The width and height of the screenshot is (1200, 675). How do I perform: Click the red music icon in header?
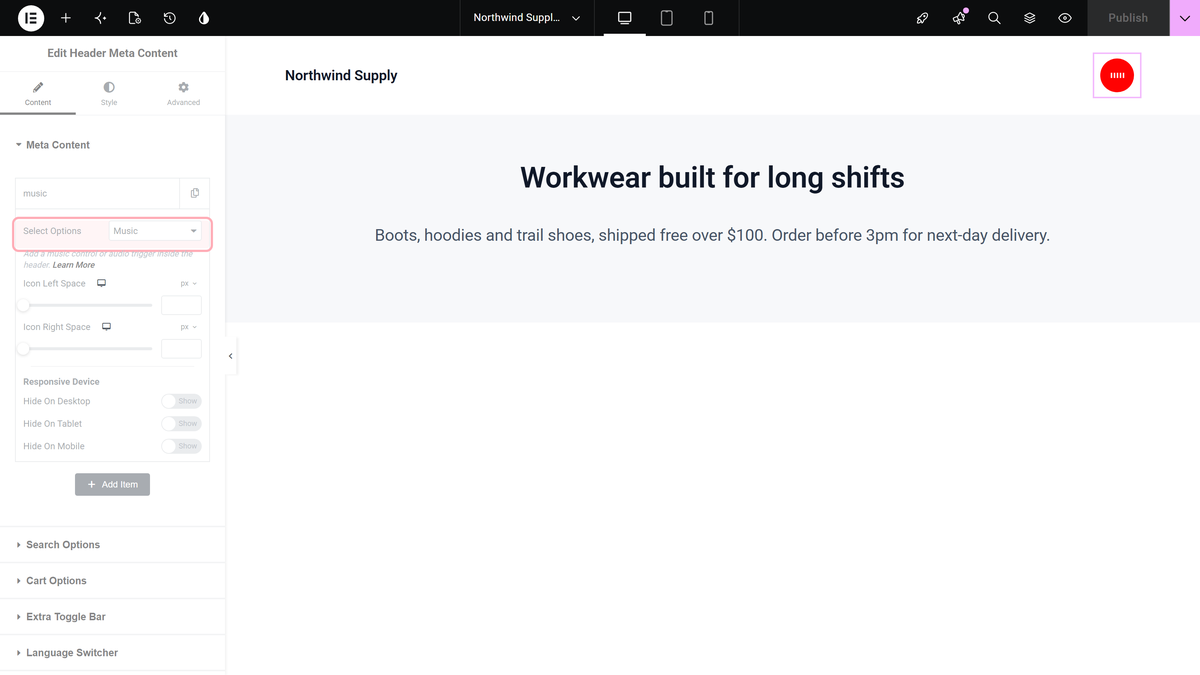point(1117,75)
